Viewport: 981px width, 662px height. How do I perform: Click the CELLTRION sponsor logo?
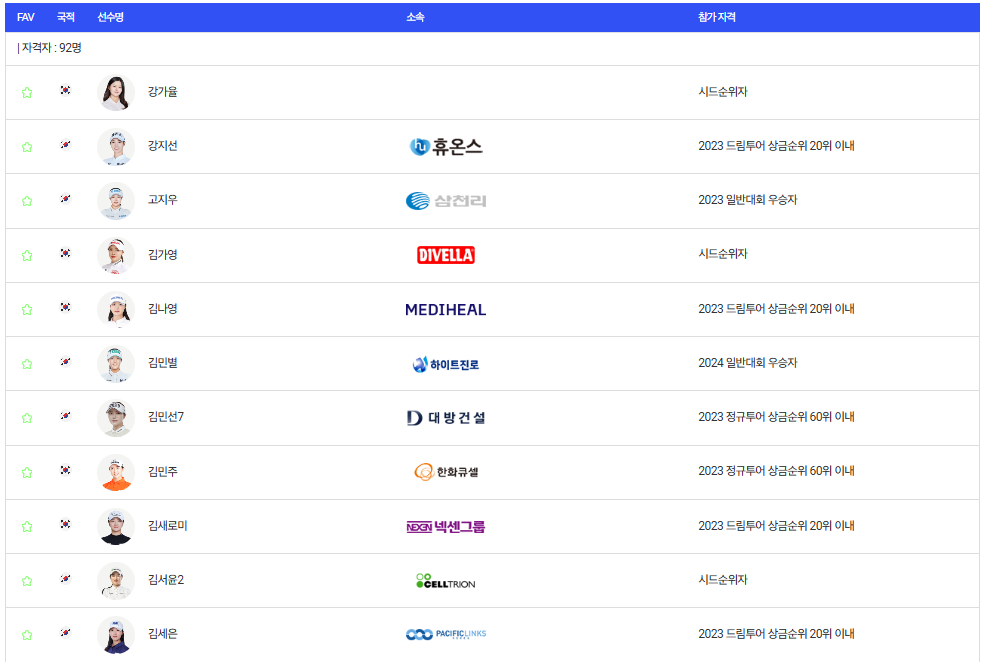pyautogui.click(x=446, y=581)
